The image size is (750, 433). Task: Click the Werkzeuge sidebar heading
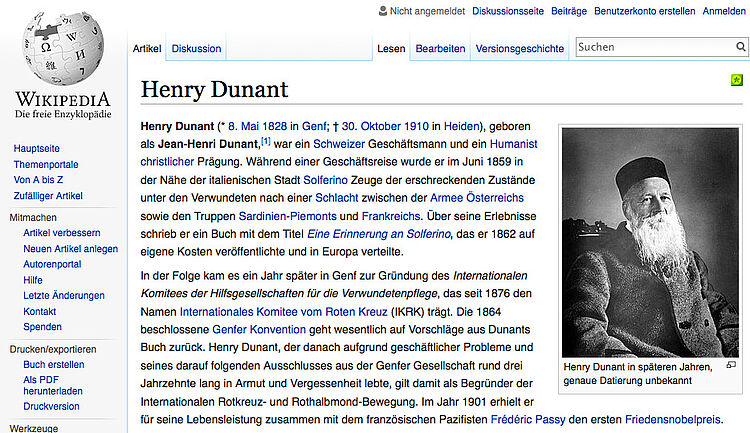coord(33,428)
